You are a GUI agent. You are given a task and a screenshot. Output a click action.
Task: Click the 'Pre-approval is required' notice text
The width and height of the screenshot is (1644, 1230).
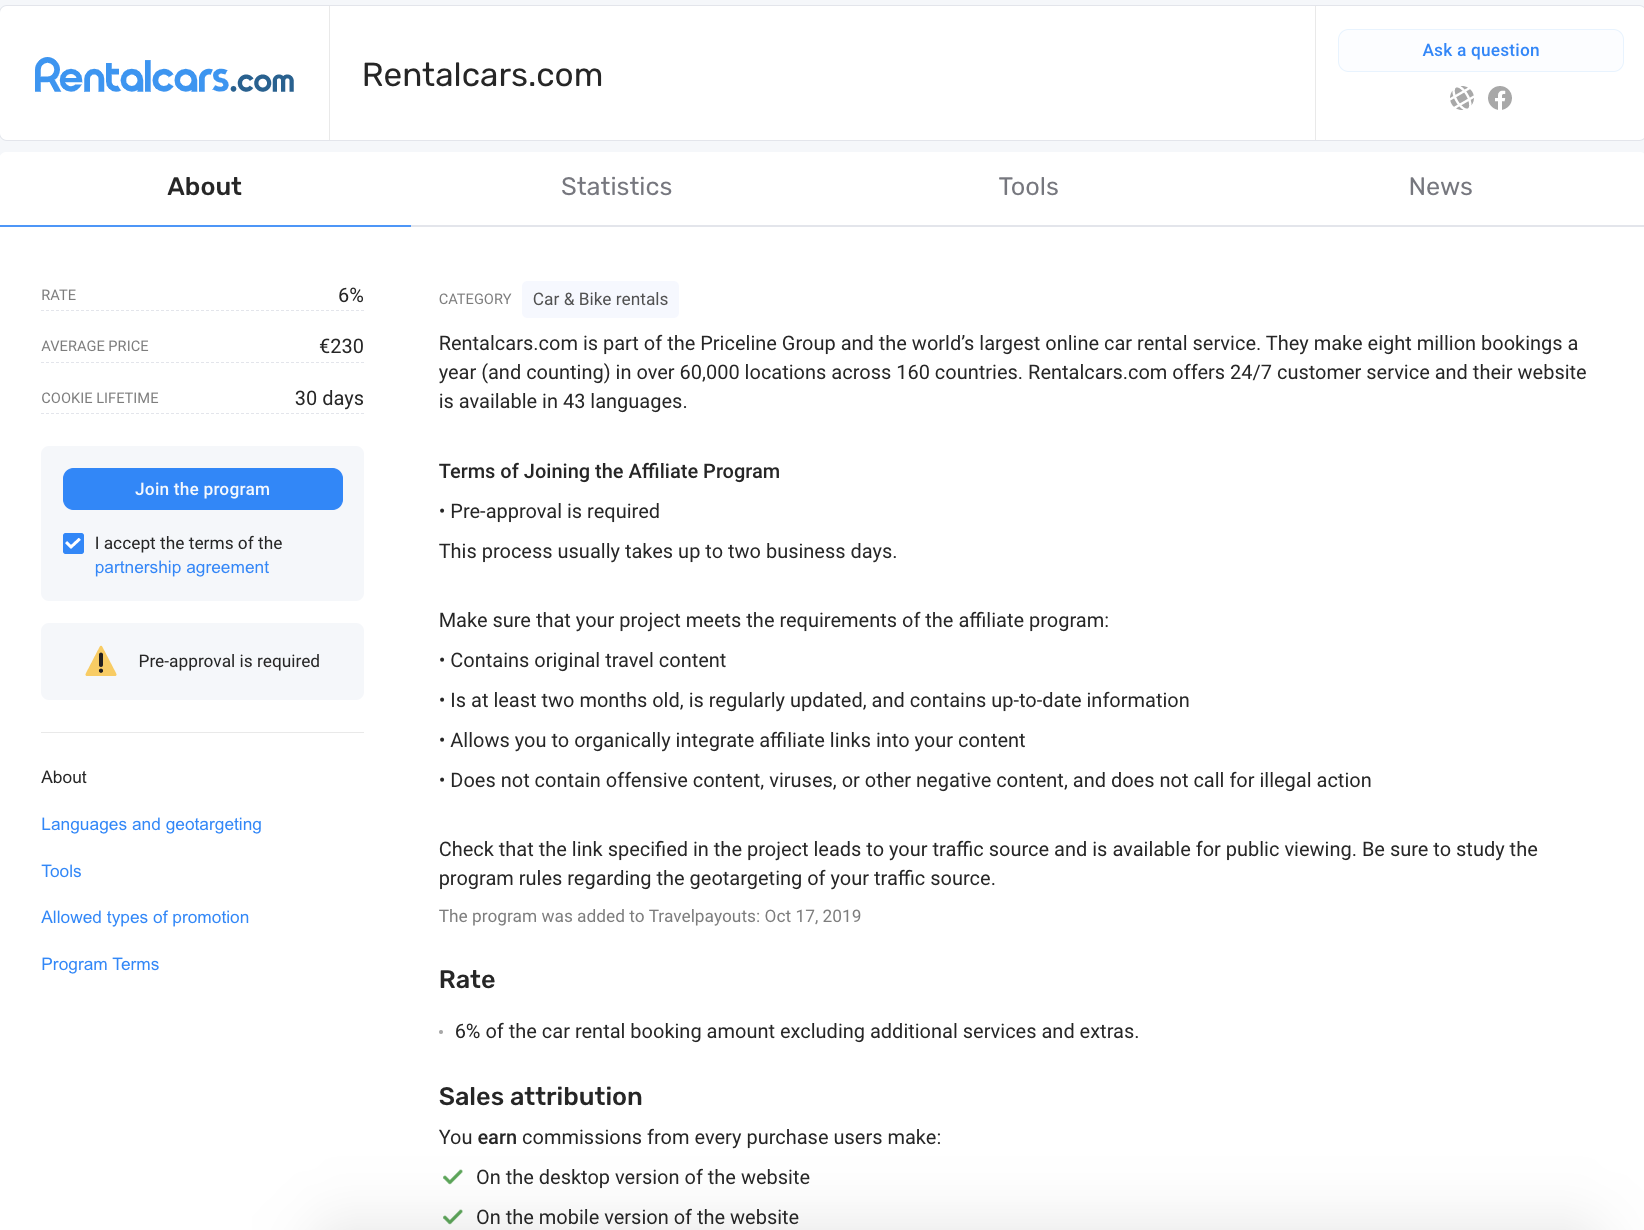pos(229,661)
